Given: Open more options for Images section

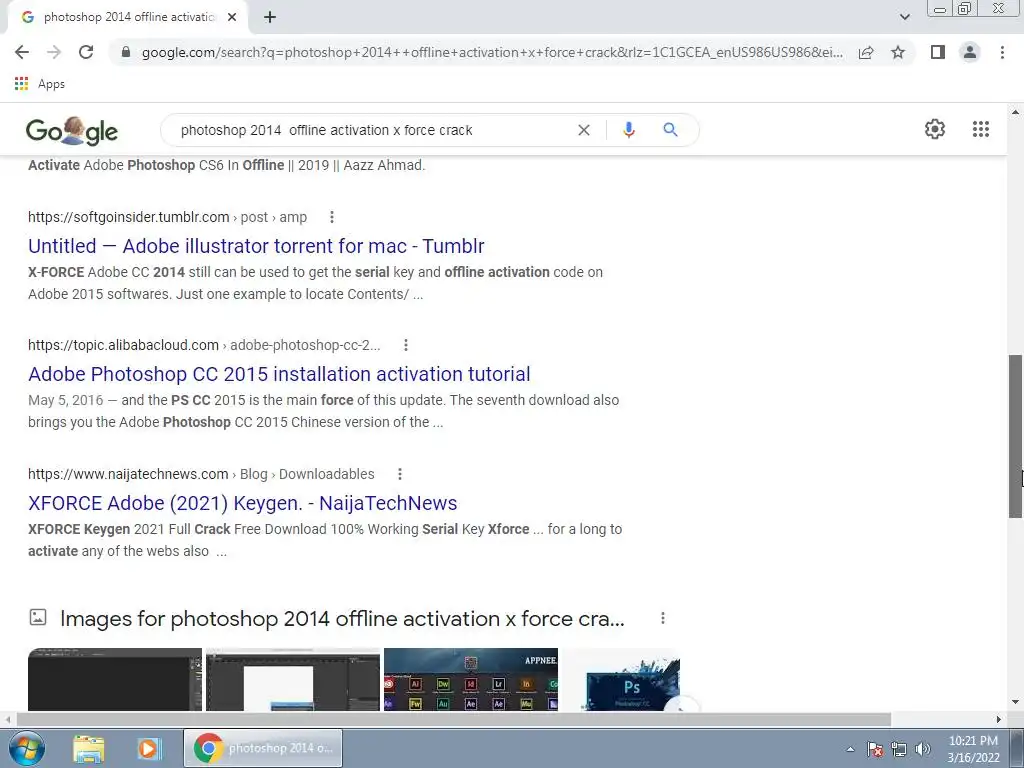Looking at the screenshot, I should (663, 618).
